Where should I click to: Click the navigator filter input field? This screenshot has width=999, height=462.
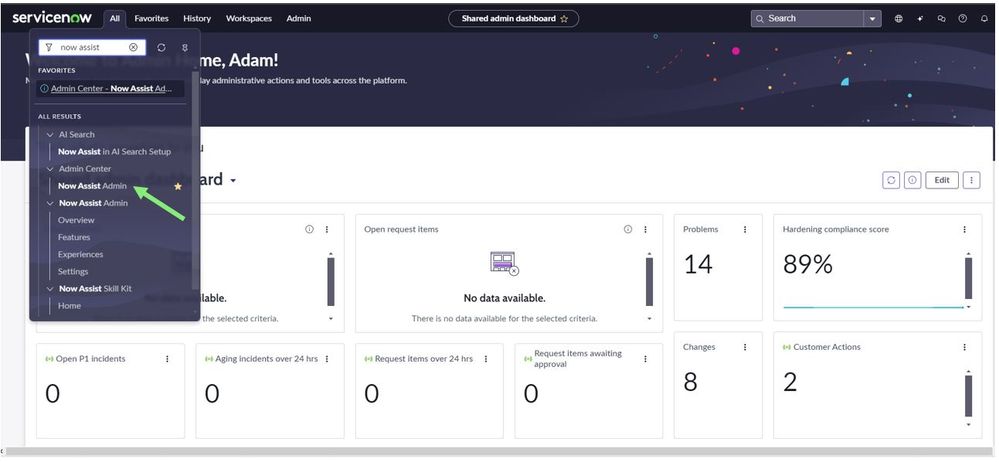click(92, 47)
